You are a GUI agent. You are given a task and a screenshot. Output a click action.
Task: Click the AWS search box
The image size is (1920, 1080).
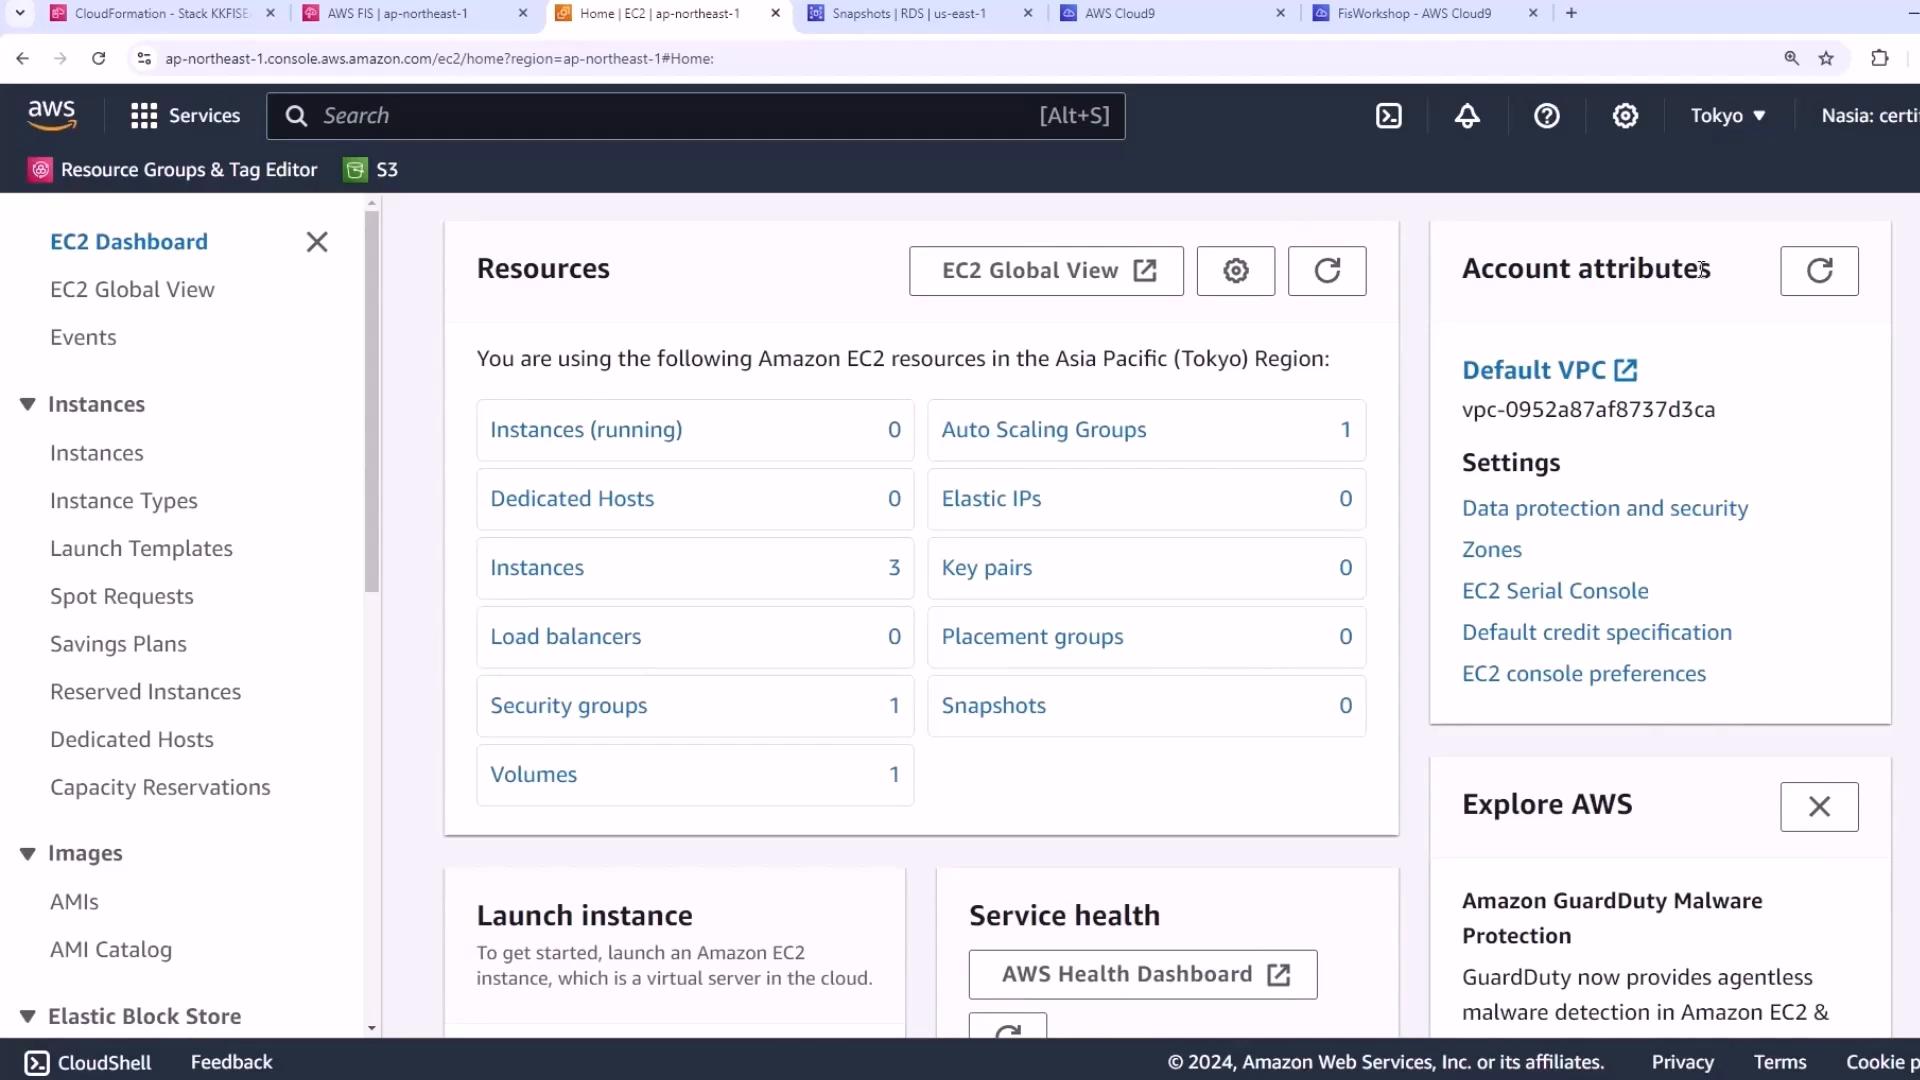696,116
